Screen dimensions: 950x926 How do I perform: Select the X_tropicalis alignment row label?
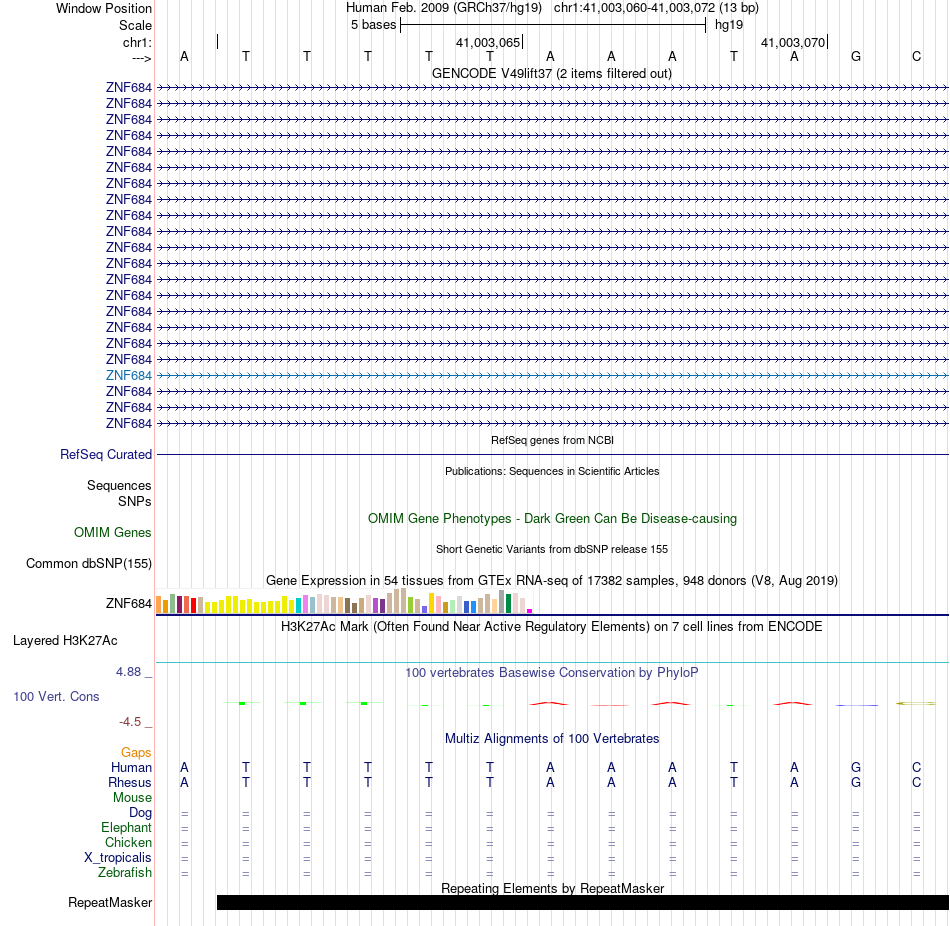coord(118,858)
